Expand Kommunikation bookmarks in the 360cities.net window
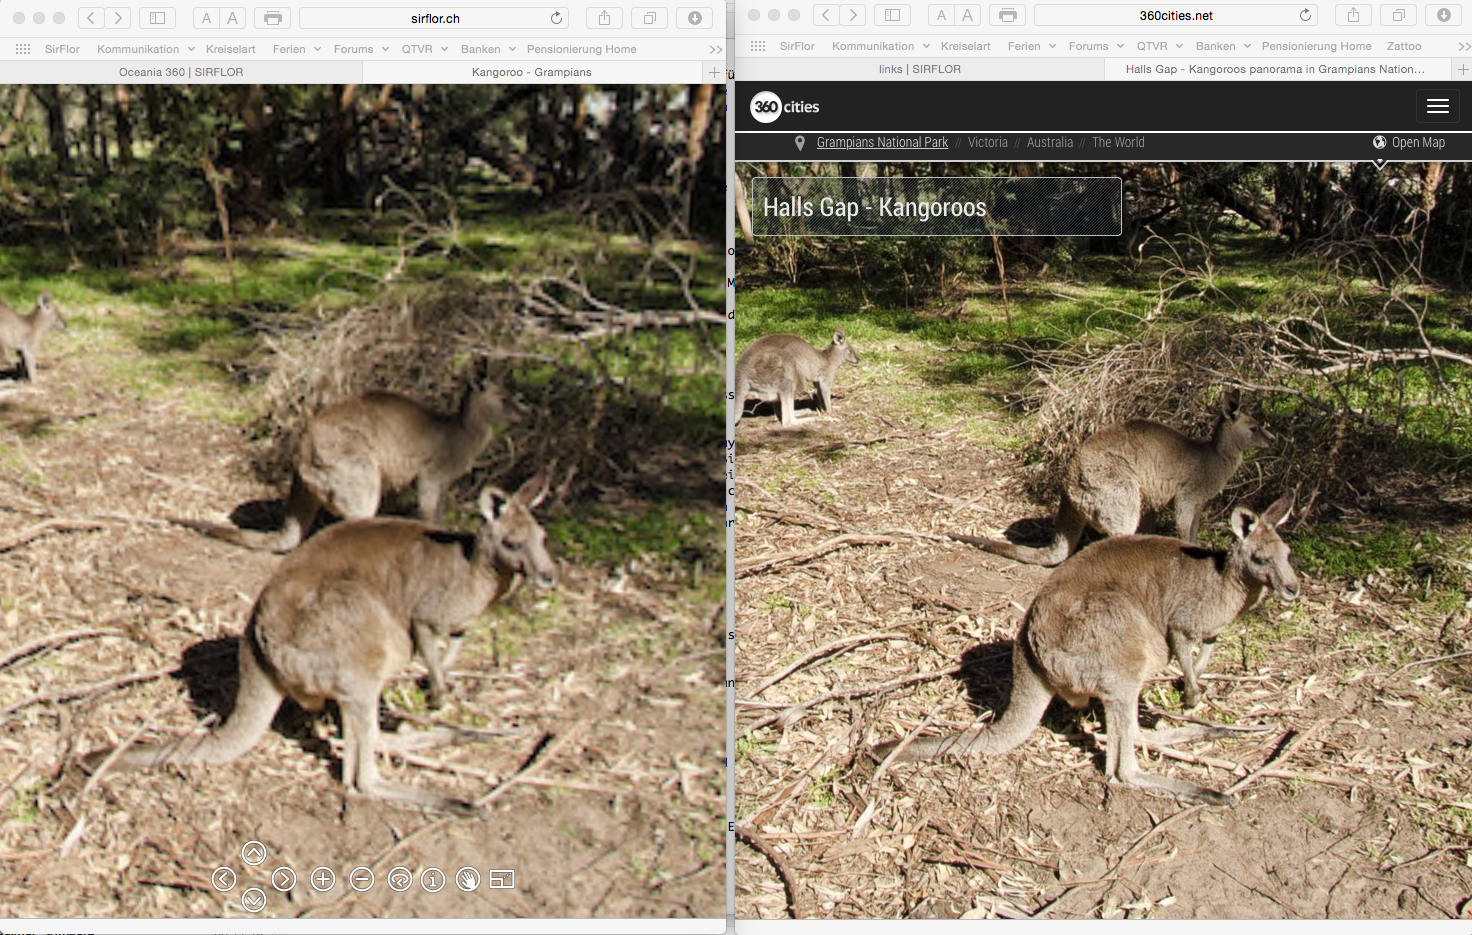Image resolution: width=1472 pixels, height=935 pixels. point(881,46)
